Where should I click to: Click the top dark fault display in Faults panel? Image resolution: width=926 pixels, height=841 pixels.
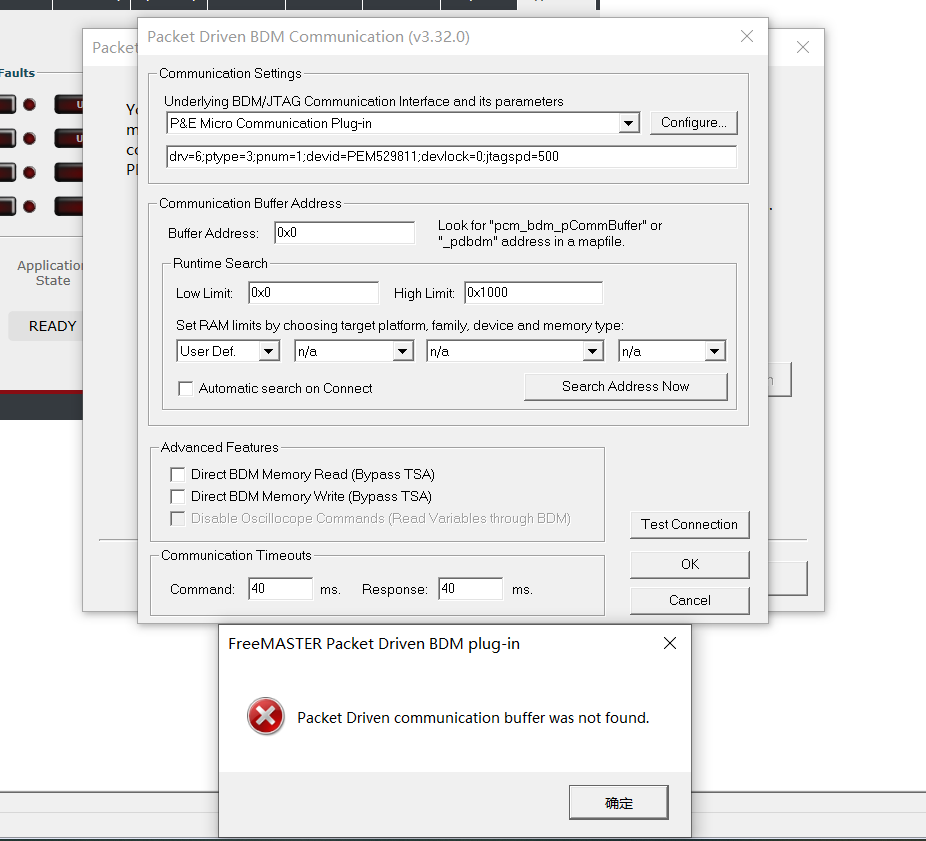point(71,104)
